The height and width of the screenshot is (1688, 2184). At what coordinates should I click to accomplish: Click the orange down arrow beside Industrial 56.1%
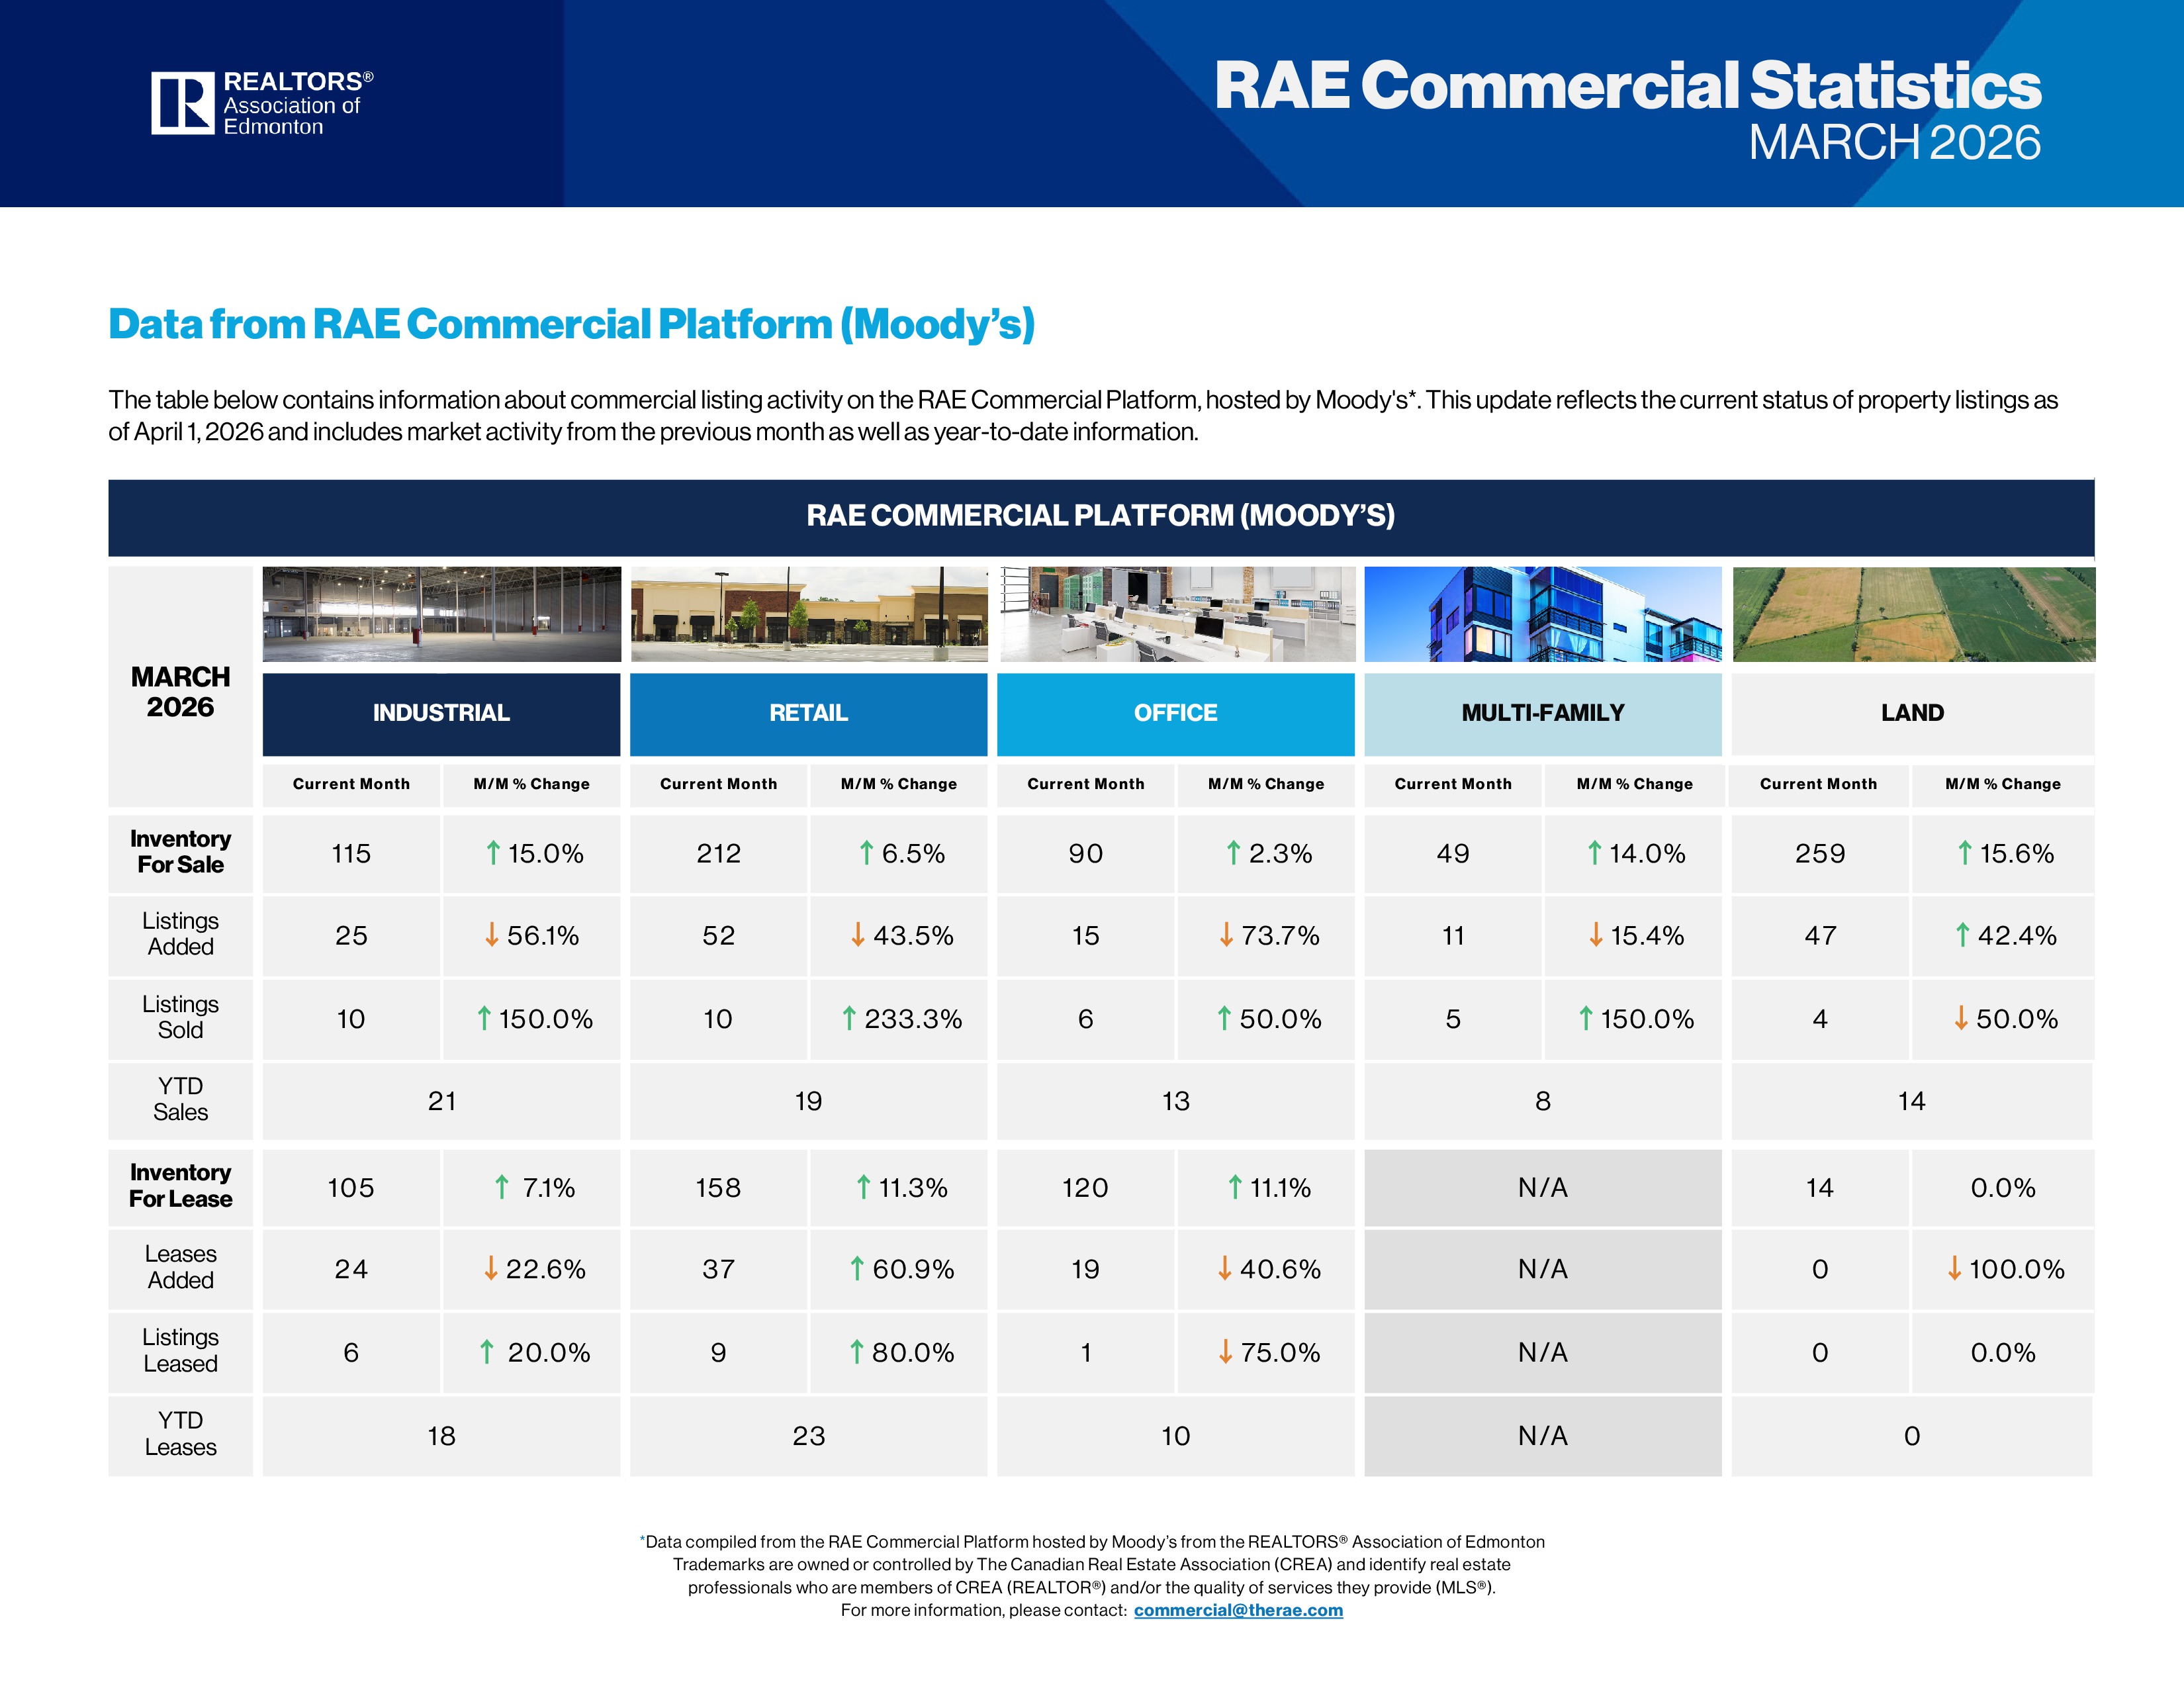tap(491, 935)
